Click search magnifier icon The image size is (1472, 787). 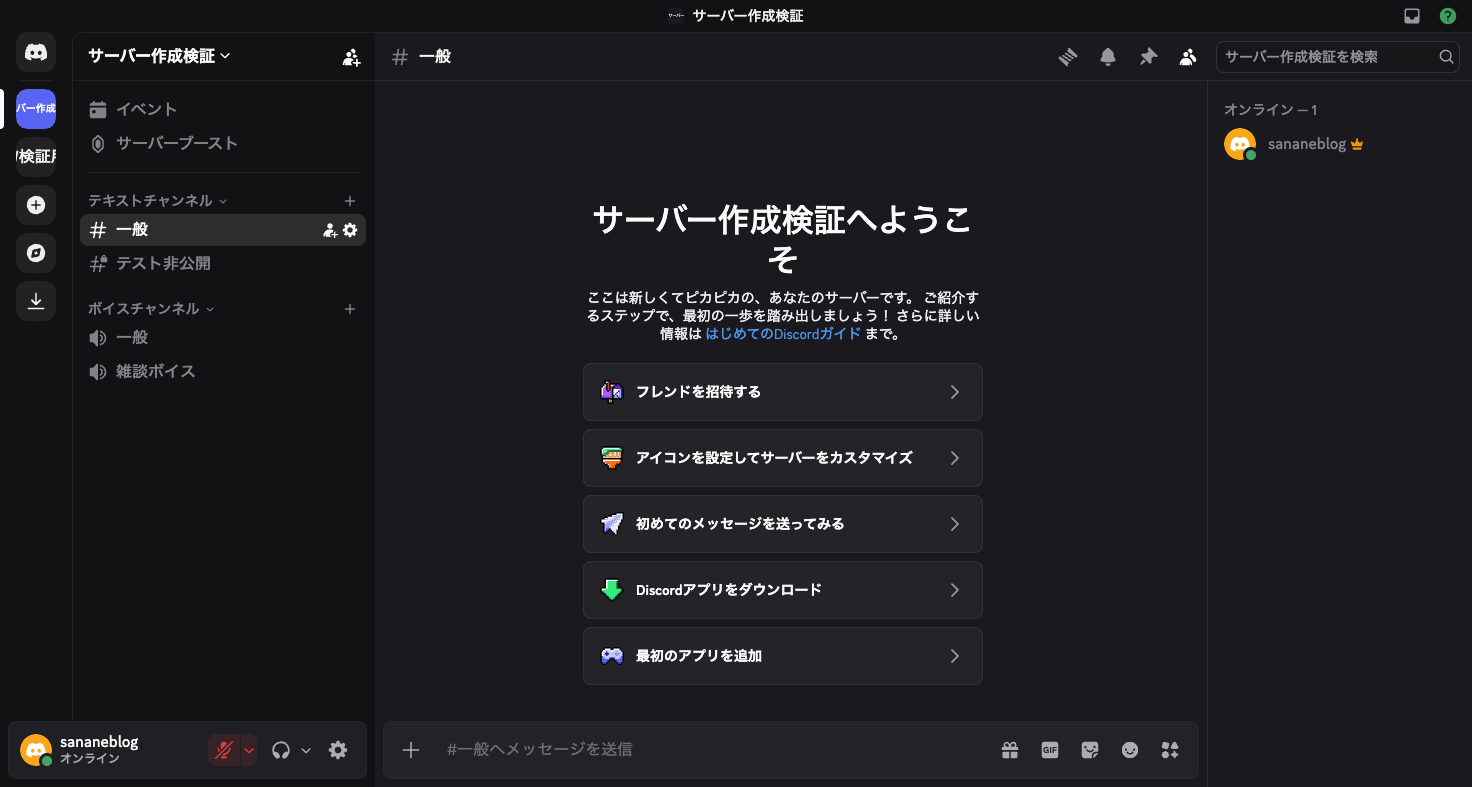pos(1446,57)
